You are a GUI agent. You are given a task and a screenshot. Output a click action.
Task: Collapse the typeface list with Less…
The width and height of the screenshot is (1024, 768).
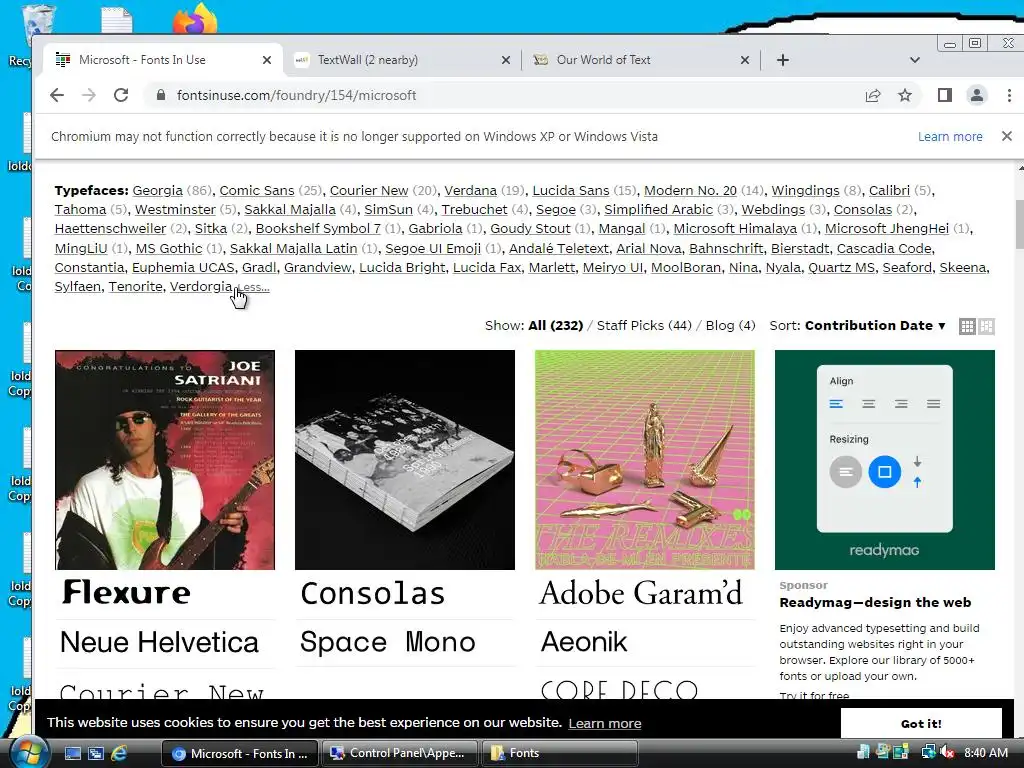pos(254,287)
